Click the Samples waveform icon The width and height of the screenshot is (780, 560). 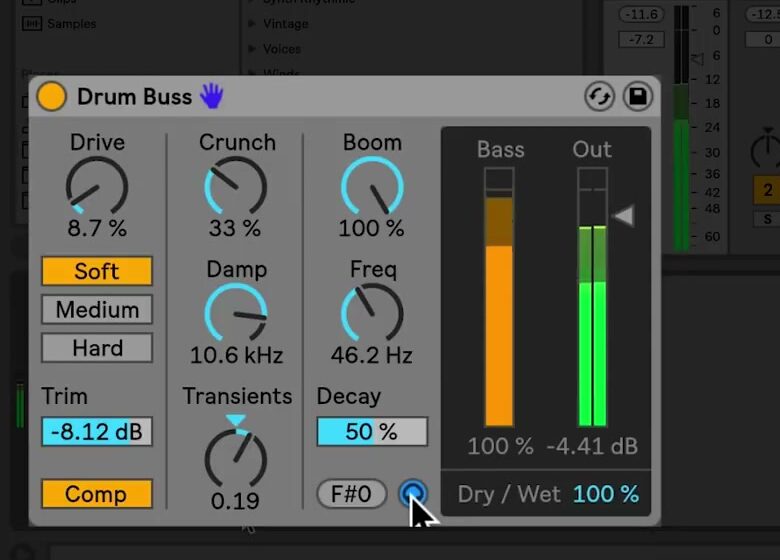32,23
